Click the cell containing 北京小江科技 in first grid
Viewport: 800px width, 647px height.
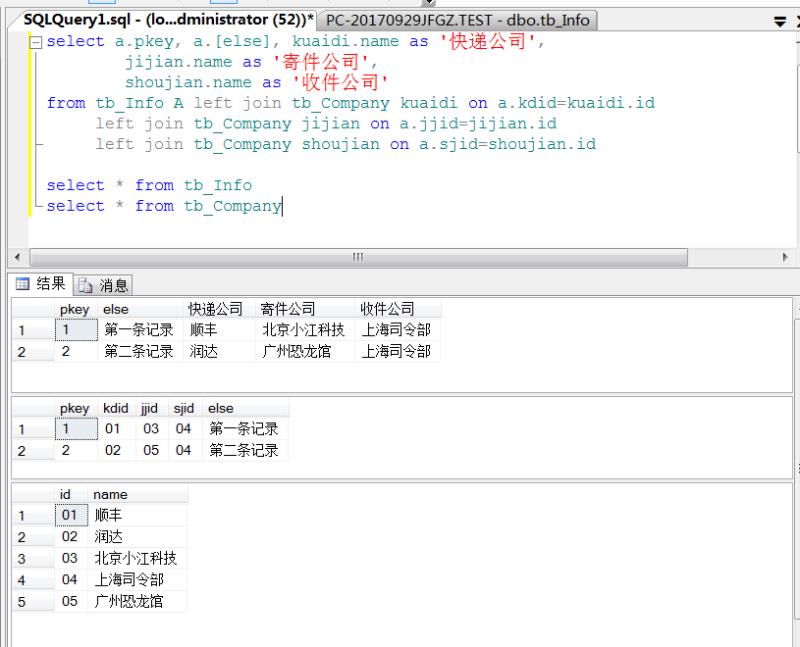click(x=303, y=330)
